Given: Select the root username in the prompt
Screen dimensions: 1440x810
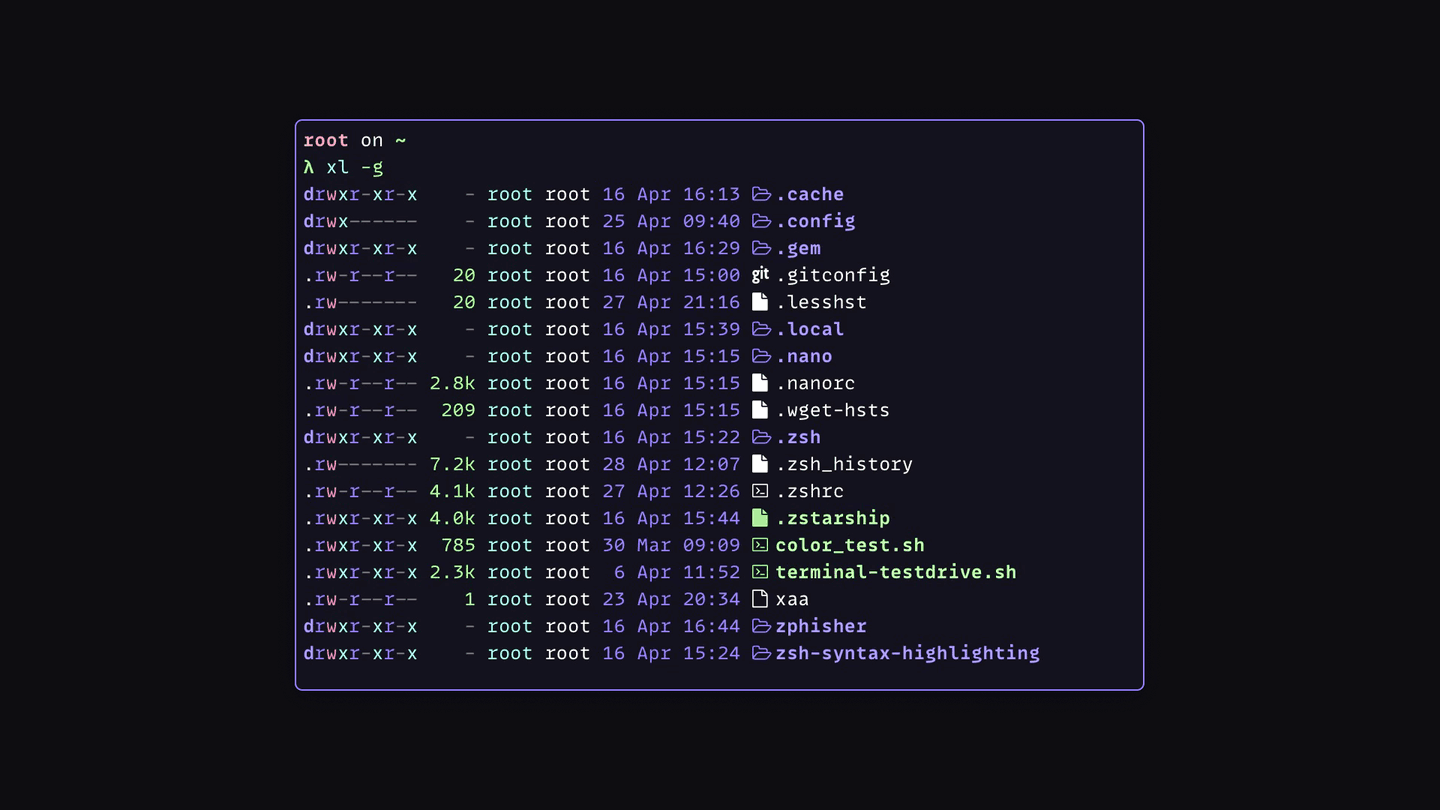Looking at the screenshot, I should click(325, 140).
